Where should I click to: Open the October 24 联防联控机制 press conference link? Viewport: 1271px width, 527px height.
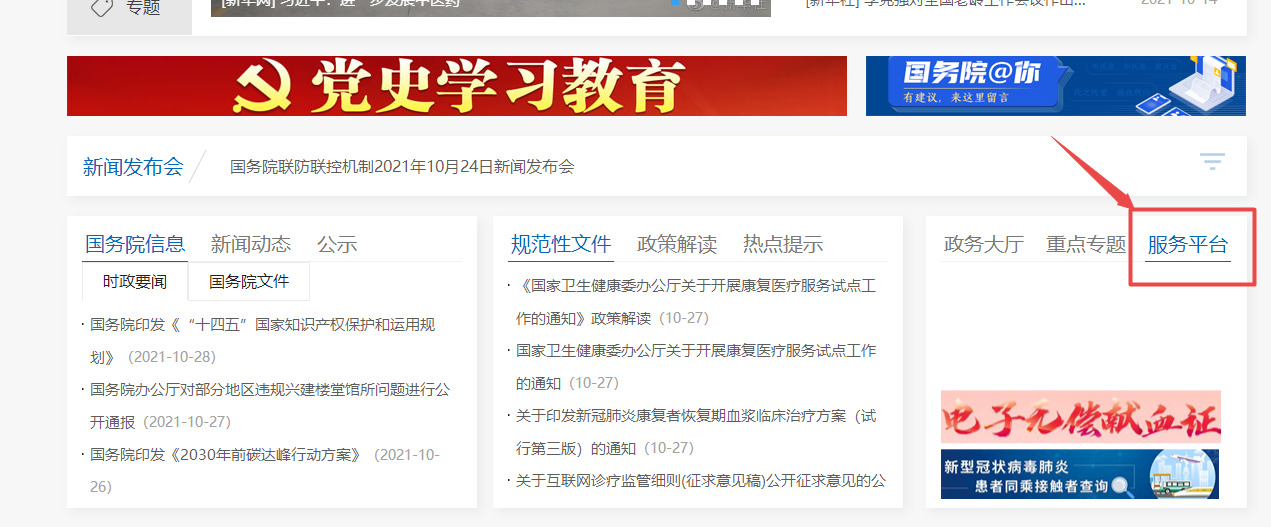(x=402, y=167)
